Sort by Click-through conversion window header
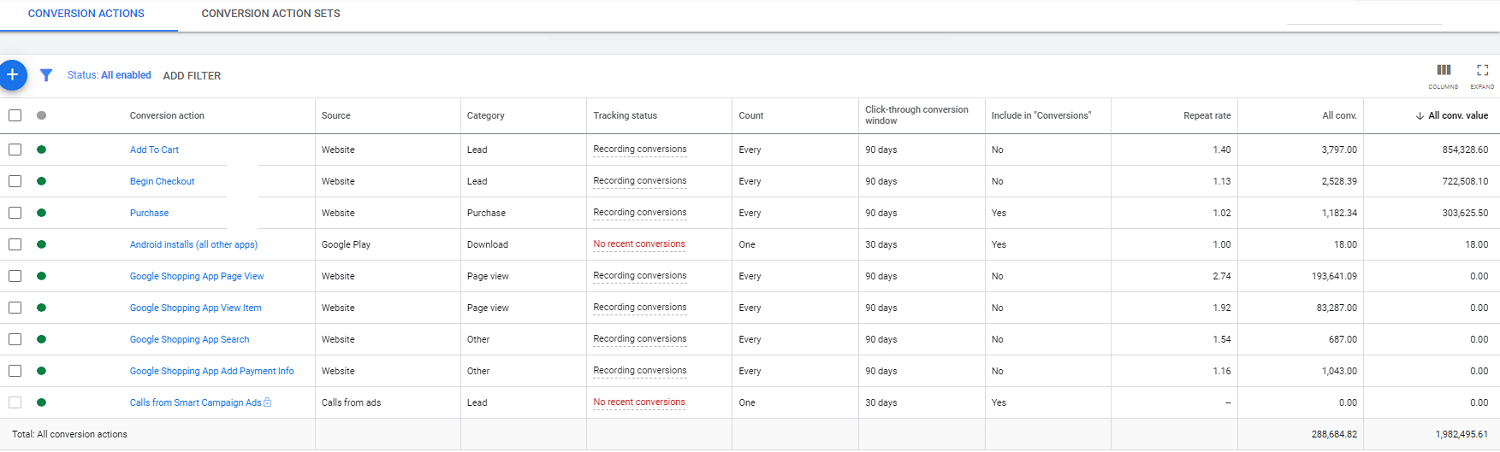The height and width of the screenshot is (452, 1500). tap(917, 115)
